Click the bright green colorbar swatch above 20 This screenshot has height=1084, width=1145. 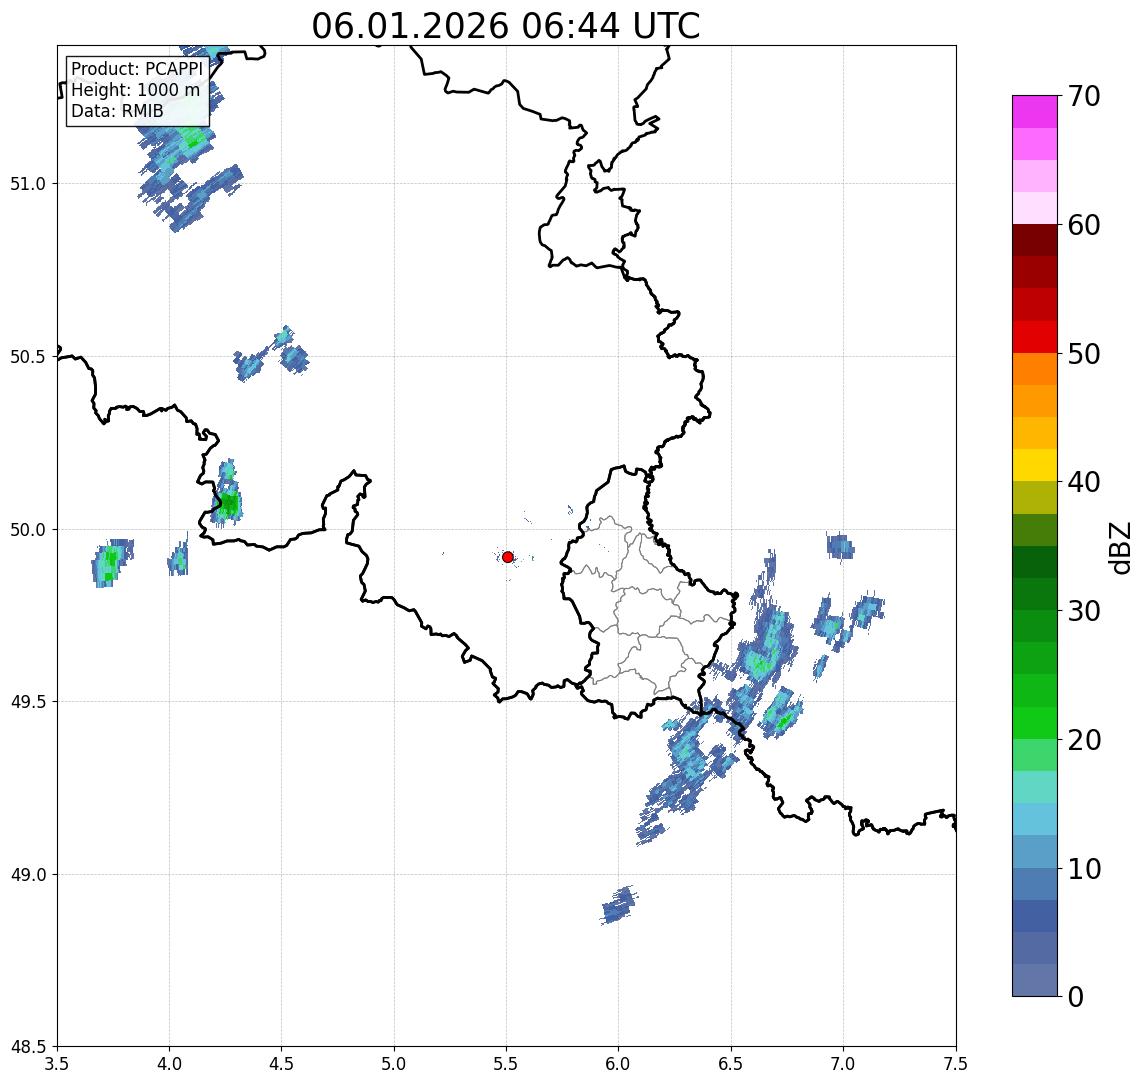click(x=1035, y=723)
